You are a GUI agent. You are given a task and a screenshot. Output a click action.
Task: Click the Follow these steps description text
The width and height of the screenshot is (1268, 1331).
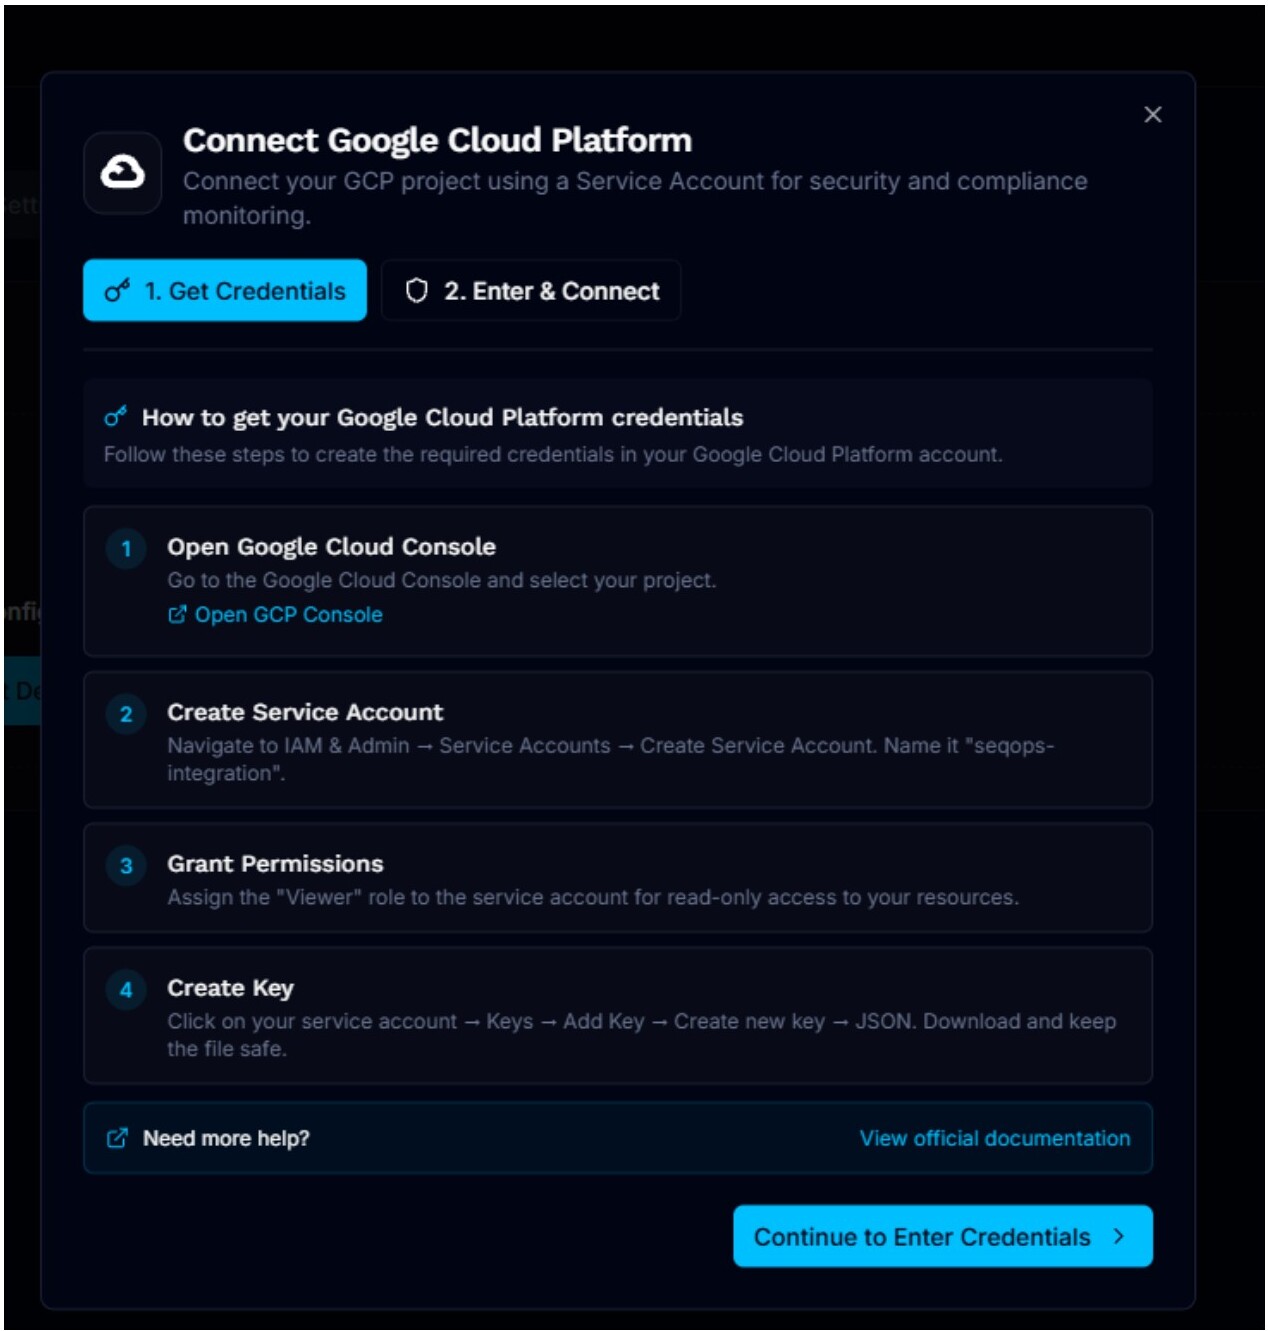553,454
